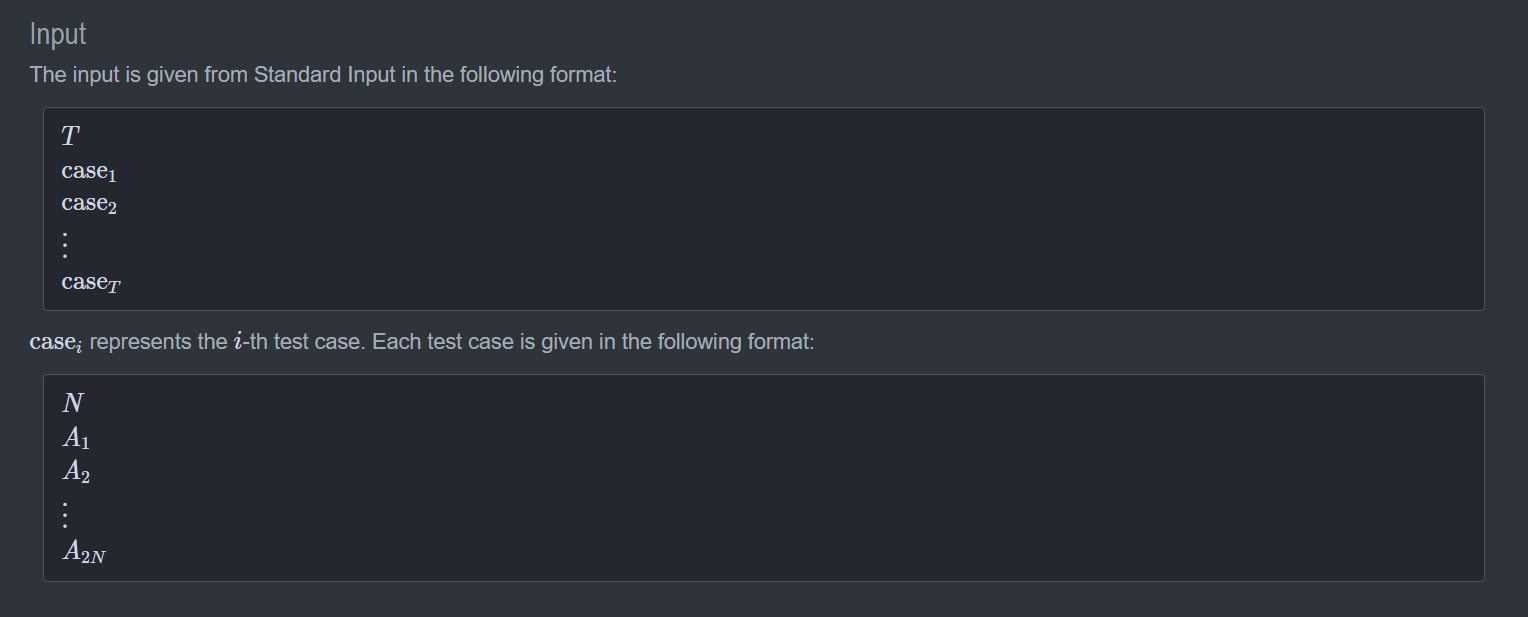This screenshot has width=1528, height=617.
Task: Click the case1 line in the format block
Action: pyautogui.click(x=89, y=172)
